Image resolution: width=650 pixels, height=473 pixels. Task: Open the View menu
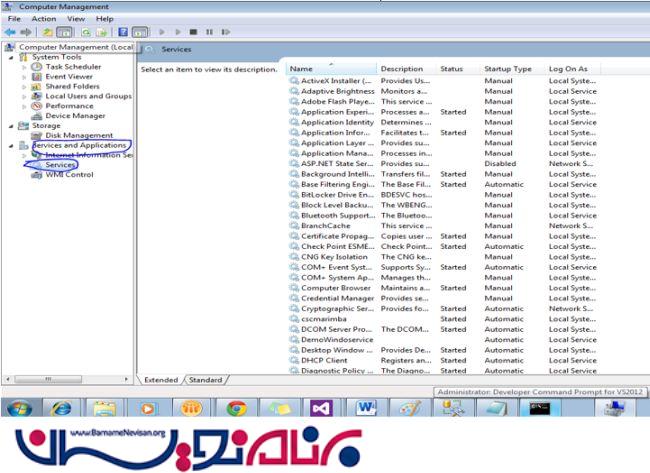coord(76,18)
